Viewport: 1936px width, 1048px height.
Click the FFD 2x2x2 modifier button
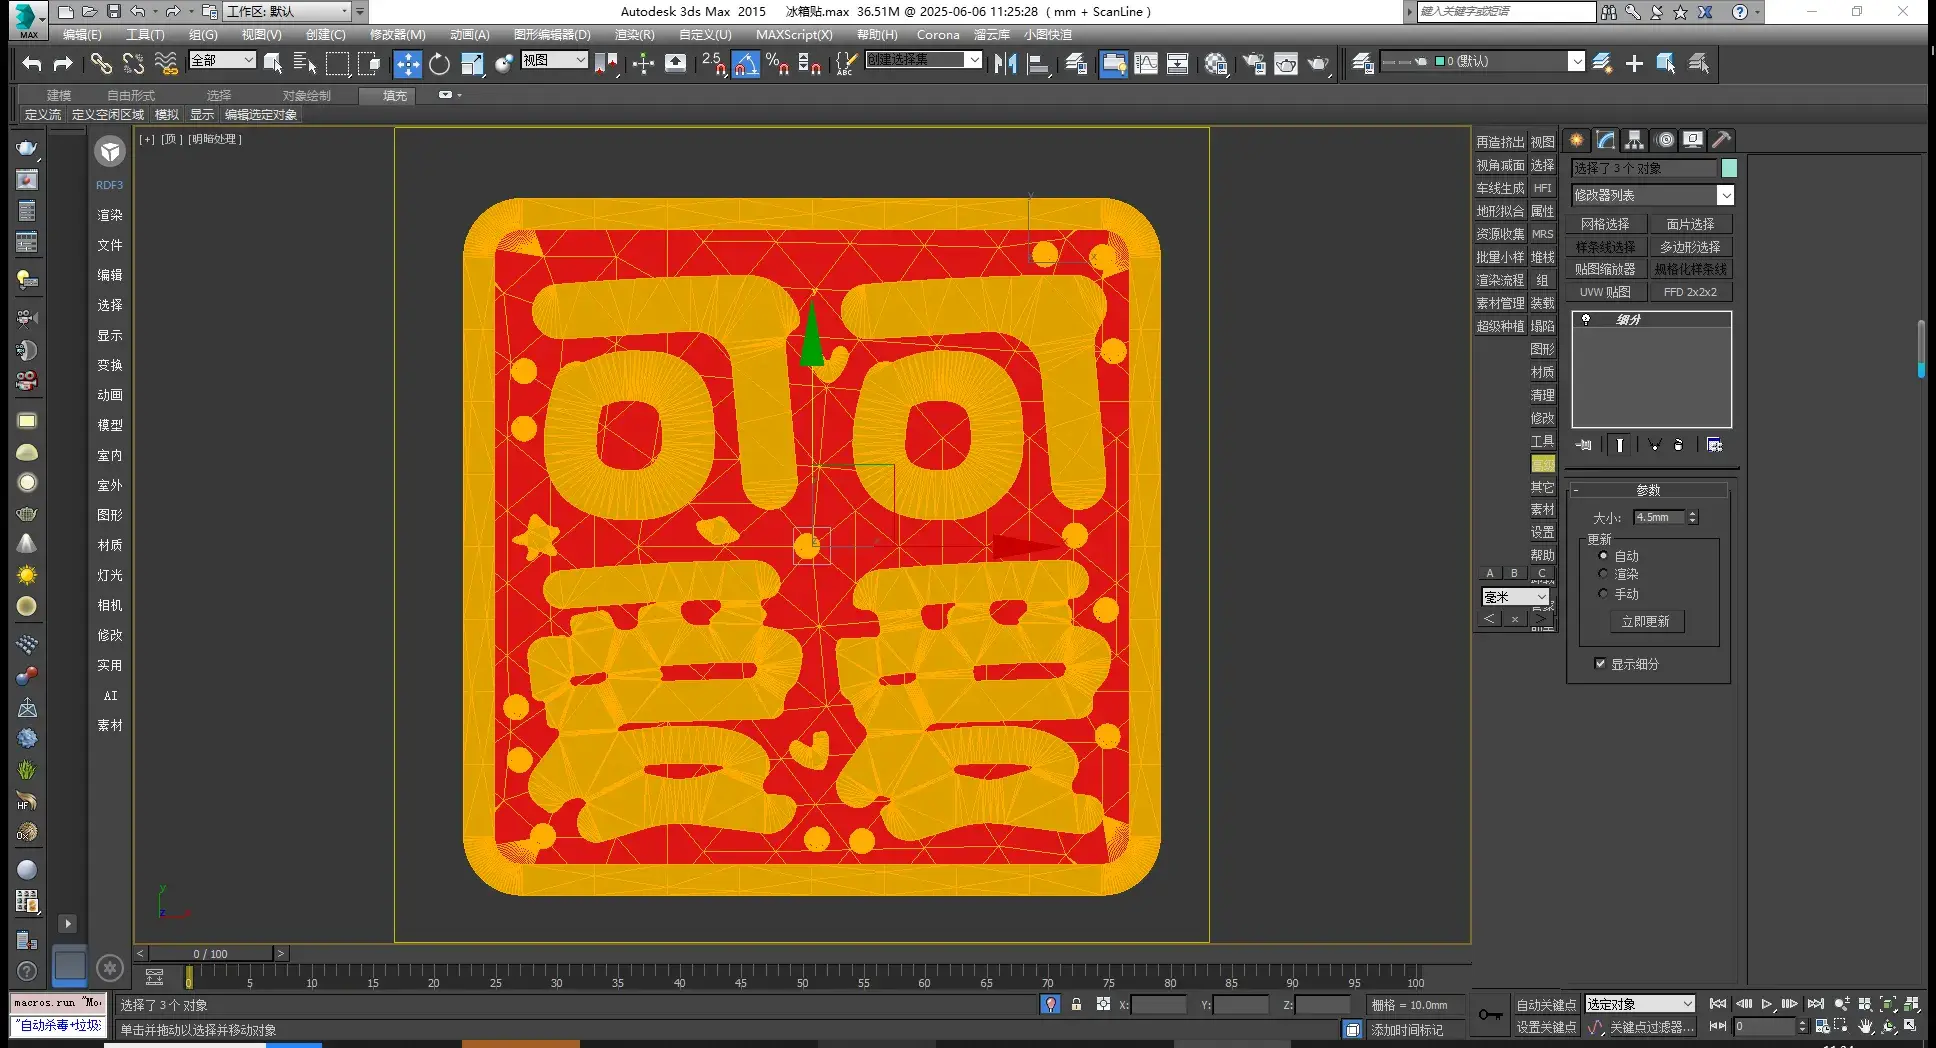pos(1690,292)
